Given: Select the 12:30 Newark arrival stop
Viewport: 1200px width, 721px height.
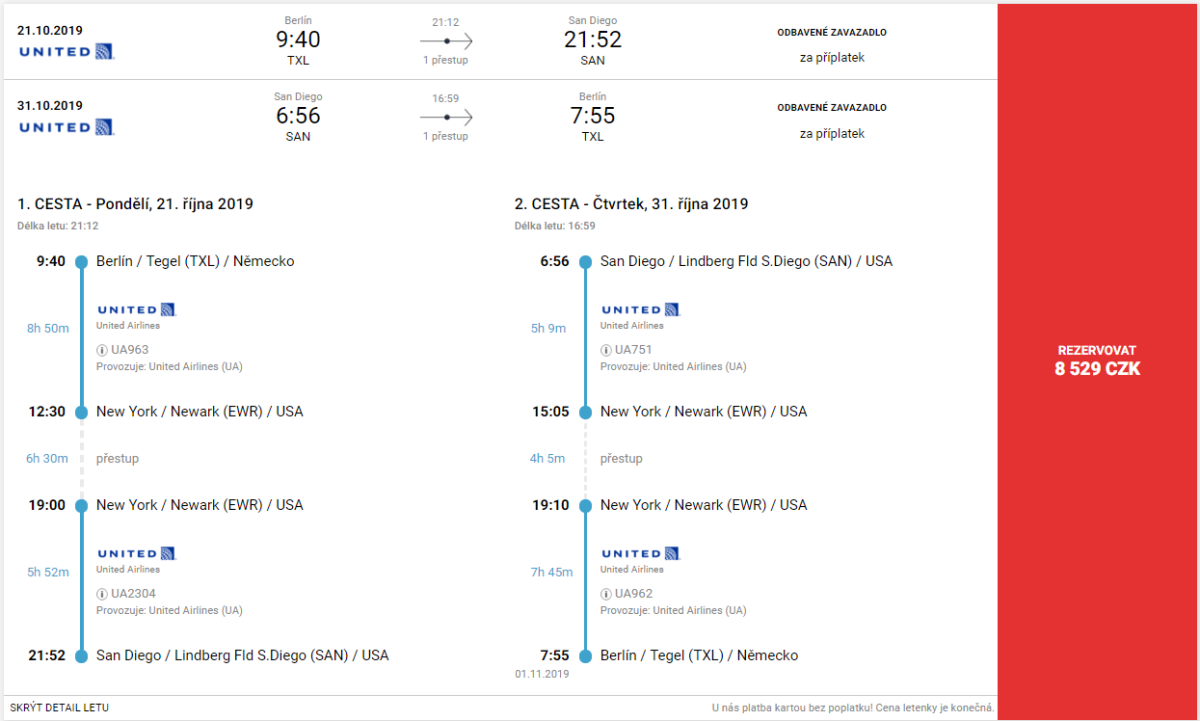Looking at the screenshot, I should [x=199, y=412].
